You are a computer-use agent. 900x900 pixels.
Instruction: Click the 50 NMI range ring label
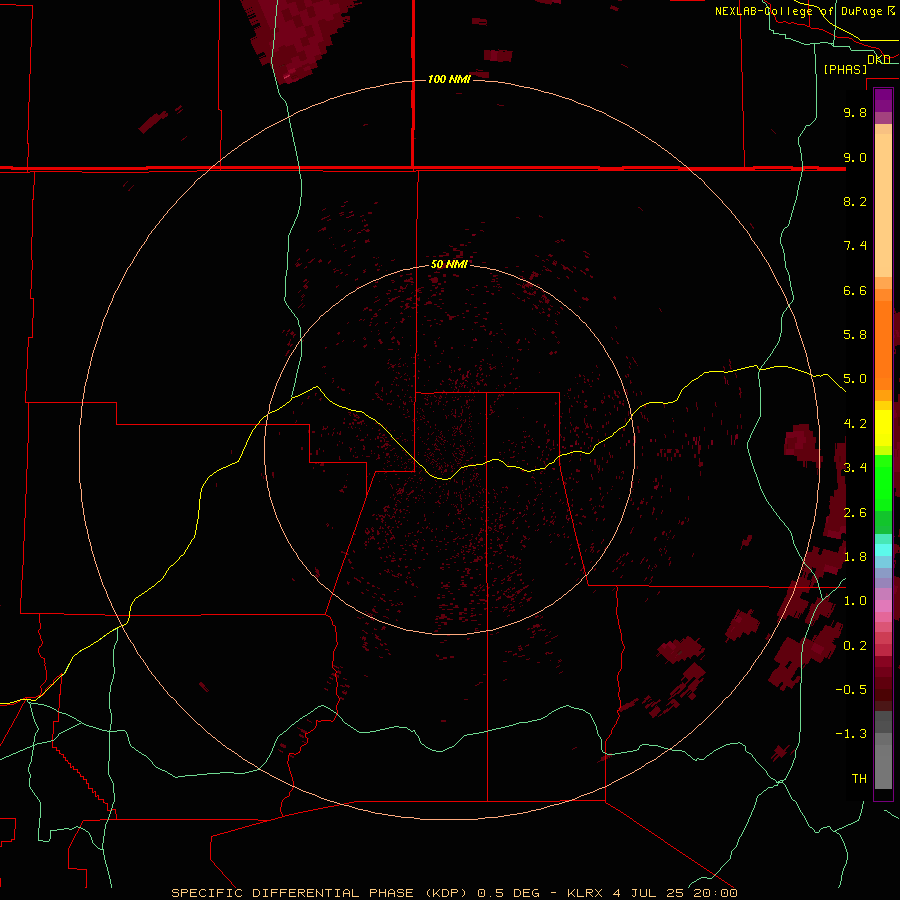[x=449, y=264]
